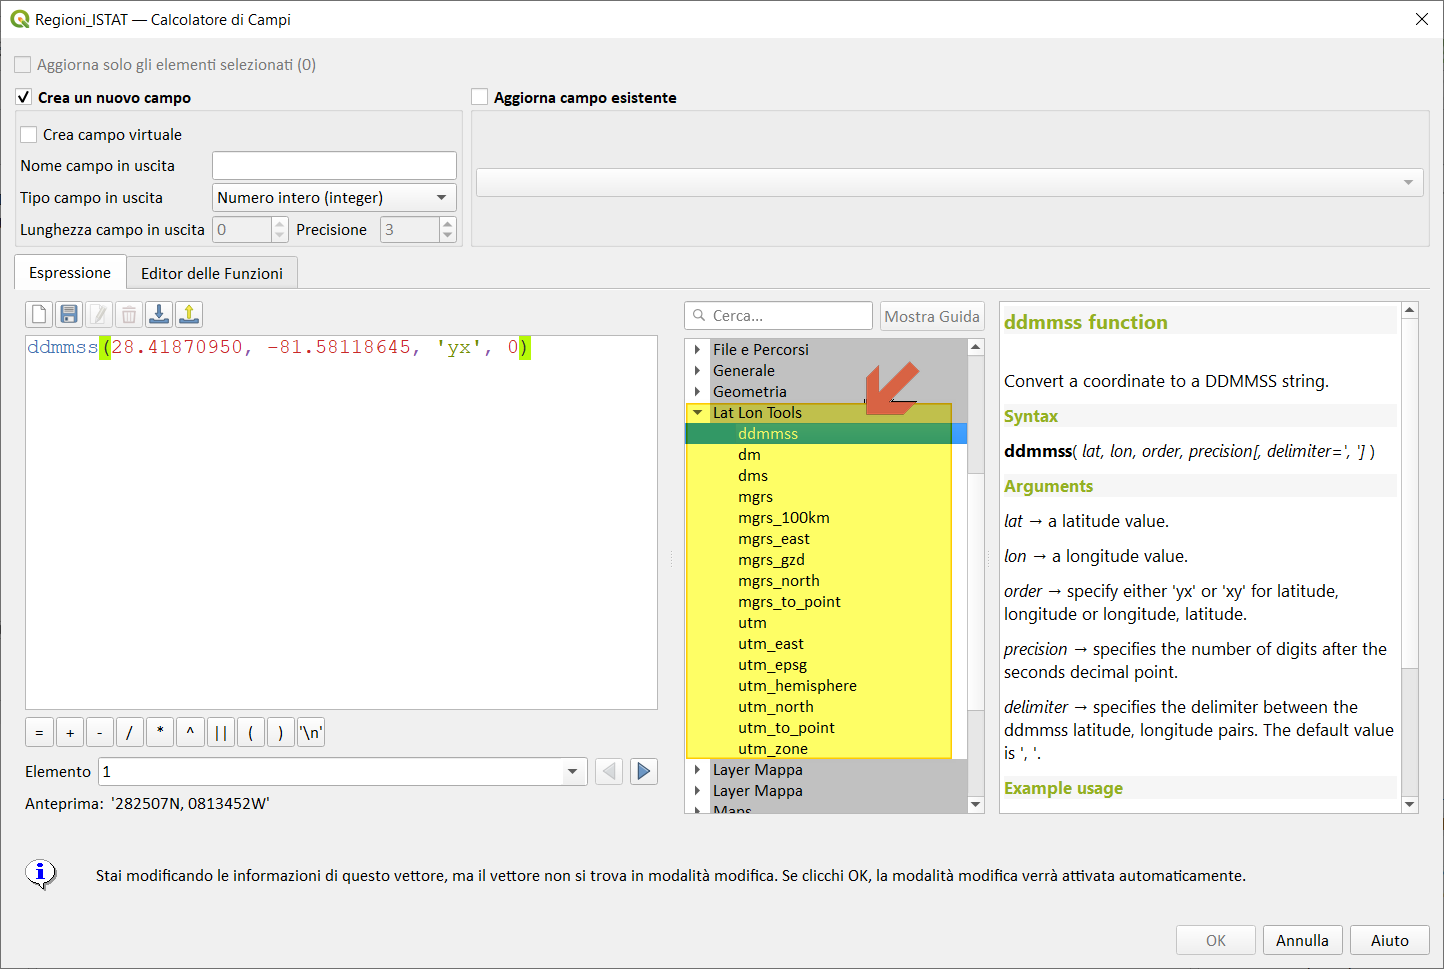Insert a newline character with '\n' button
The width and height of the screenshot is (1444, 969).
click(310, 731)
